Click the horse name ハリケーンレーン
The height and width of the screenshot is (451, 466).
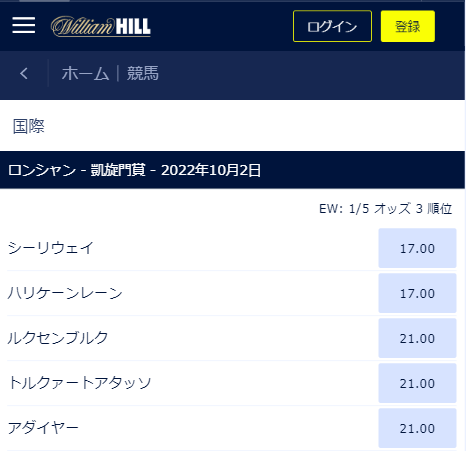point(65,293)
